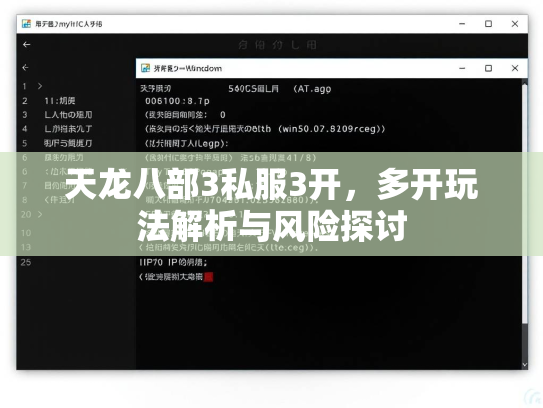Image resolution: width=543 pixels, height=408 pixels.
Task: Click the red cursor block at last line
Action: [208, 277]
